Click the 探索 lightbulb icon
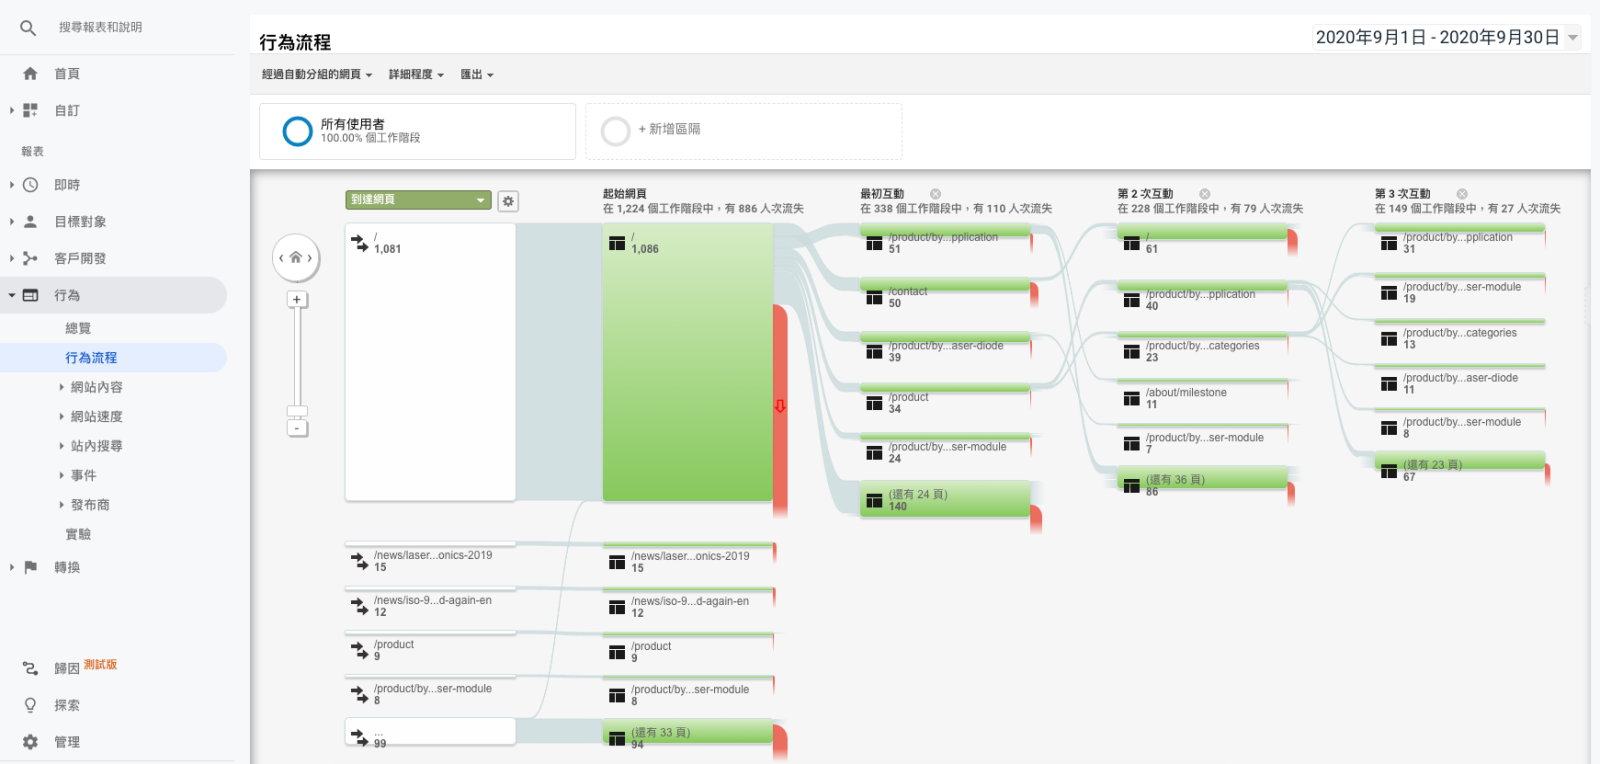The width and height of the screenshot is (1600, 764). [30, 705]
